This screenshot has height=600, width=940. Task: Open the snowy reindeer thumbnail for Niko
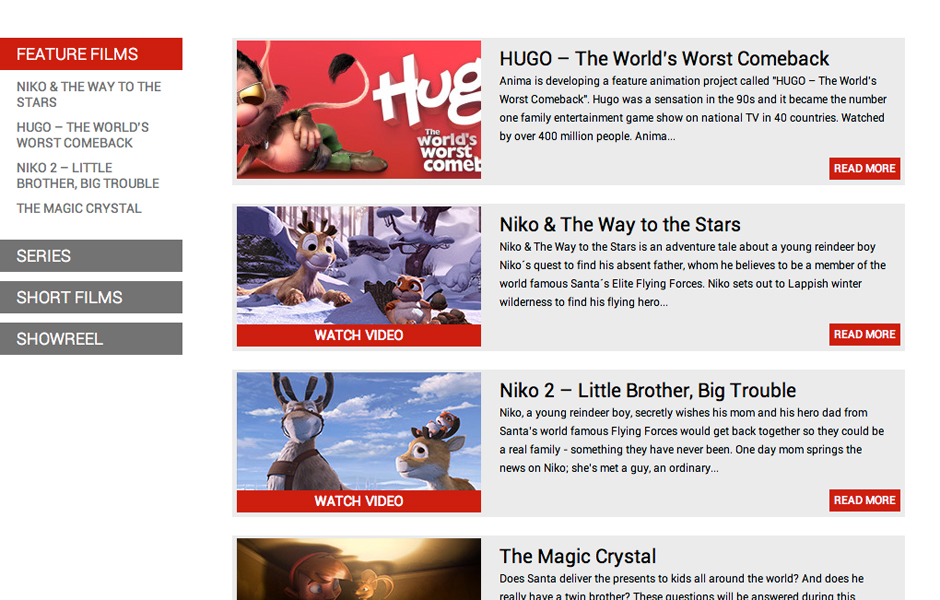[x=358, y=266]
